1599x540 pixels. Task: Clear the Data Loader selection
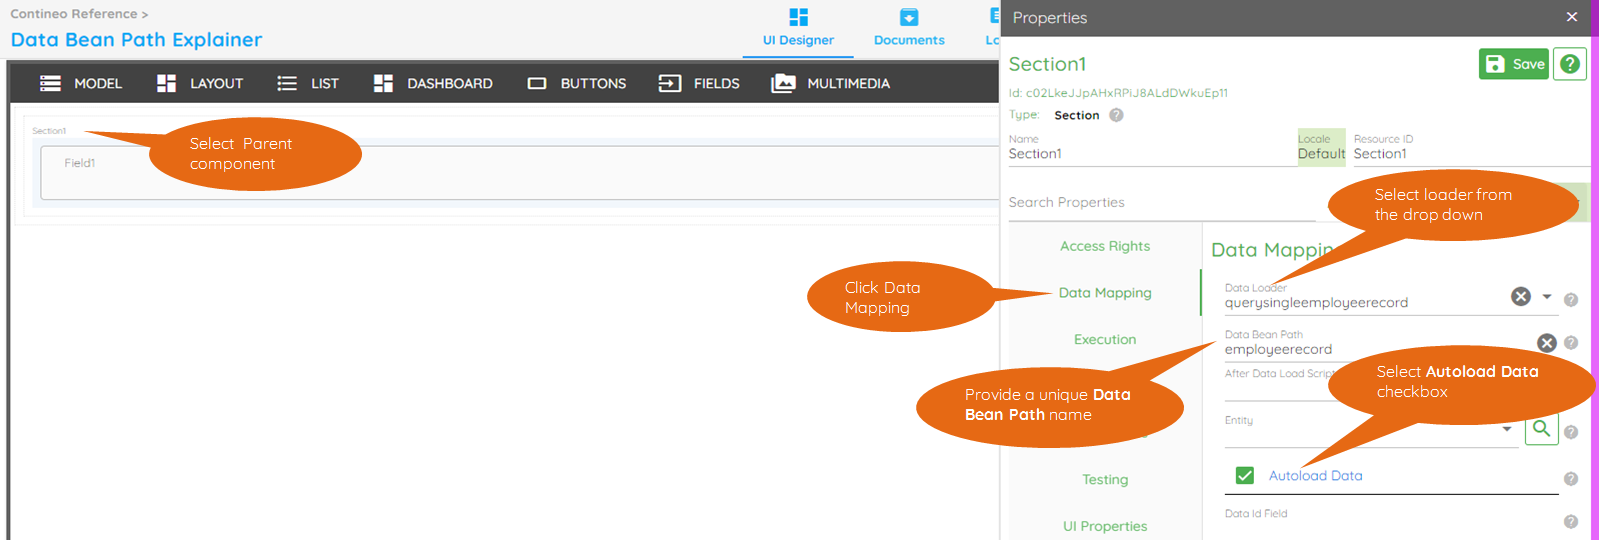[x=1520, y=297]
